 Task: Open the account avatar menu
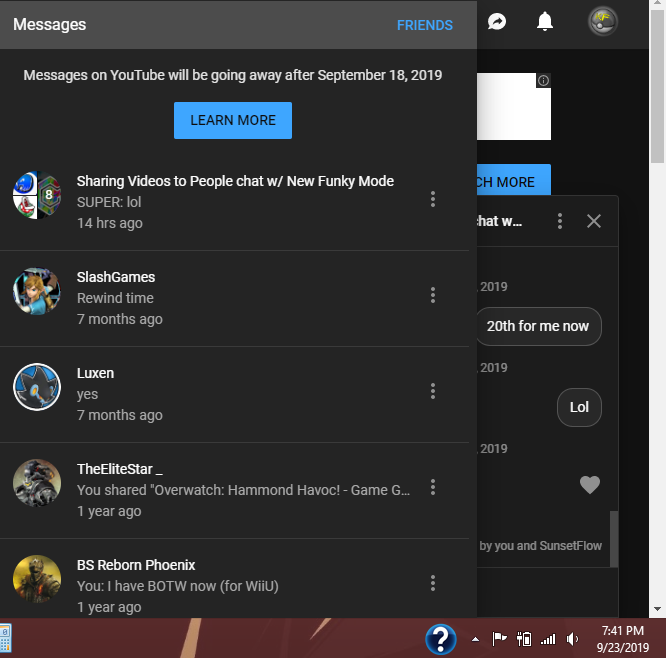(x=603, y=21)
